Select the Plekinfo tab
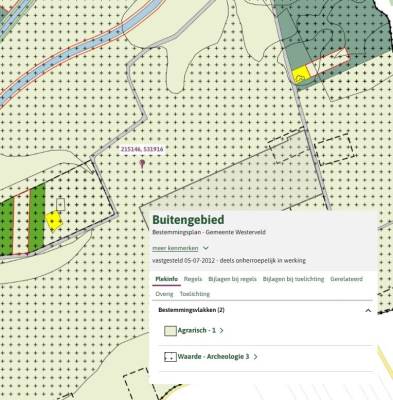Image resolution: width=393 pixels, height=400 pixels. 167,279
